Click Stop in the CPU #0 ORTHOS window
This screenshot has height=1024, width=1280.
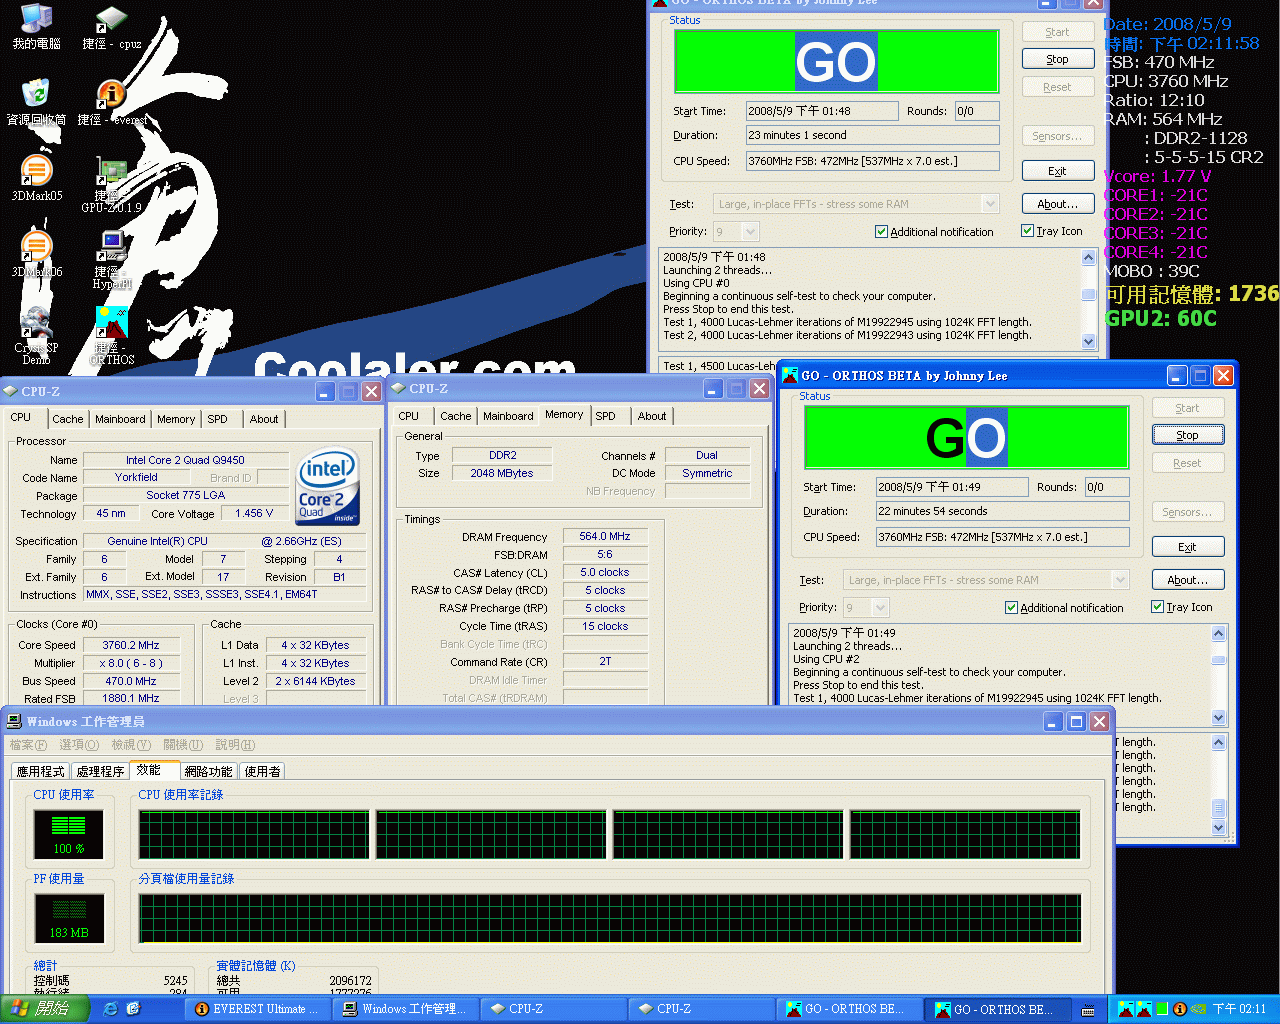tap(1058, 59)
